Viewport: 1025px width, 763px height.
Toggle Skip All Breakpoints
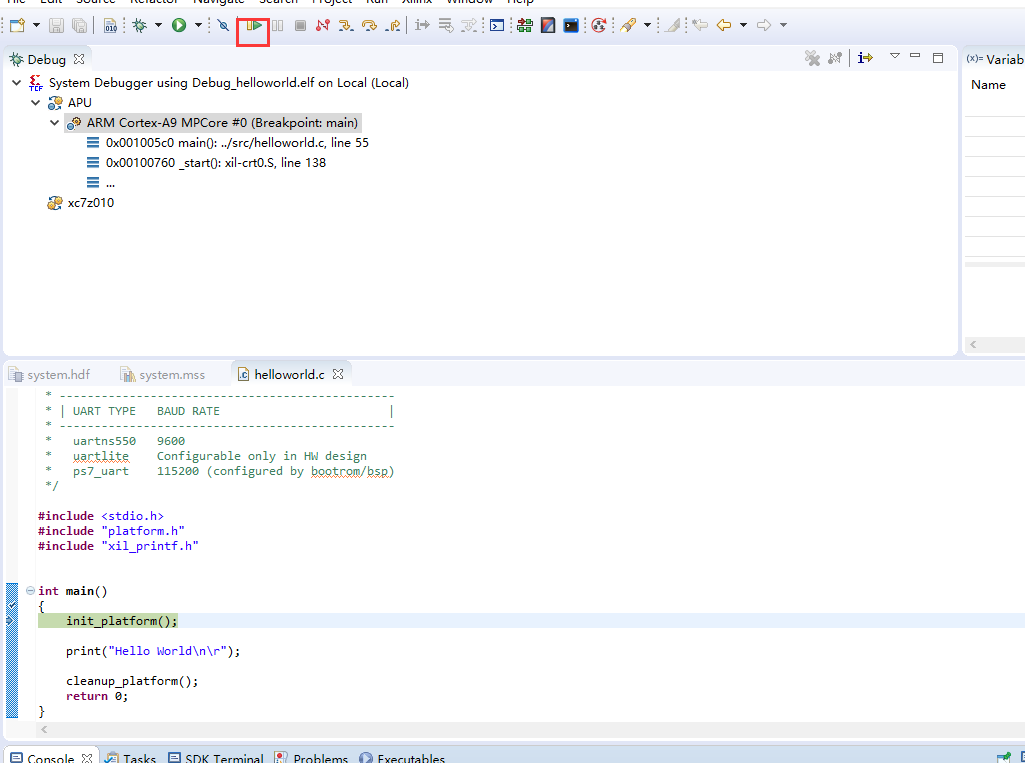coord(223,25)
